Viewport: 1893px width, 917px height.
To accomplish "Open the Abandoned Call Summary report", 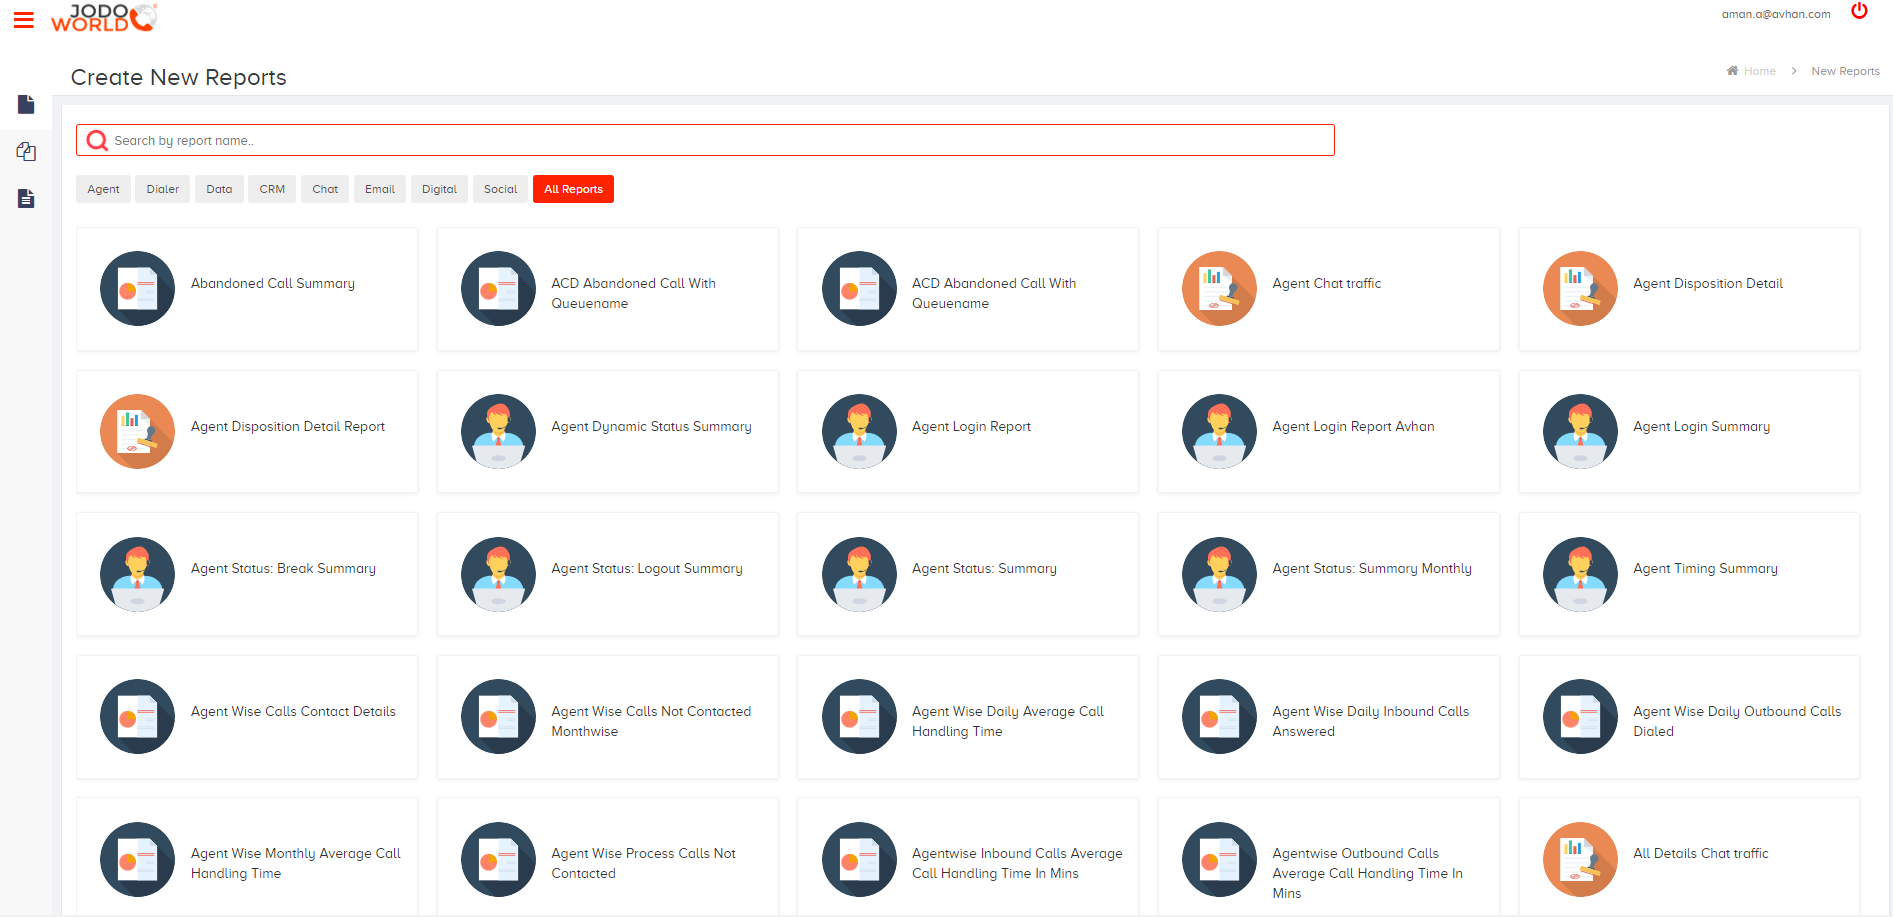I will pyautogui.click(x=246, y=289).
